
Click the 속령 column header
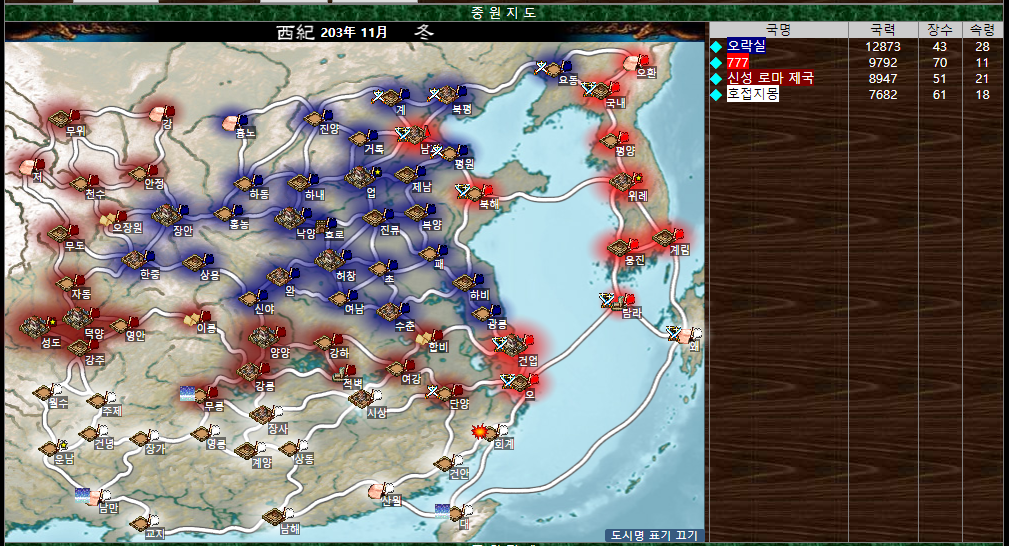coord(982,30)
